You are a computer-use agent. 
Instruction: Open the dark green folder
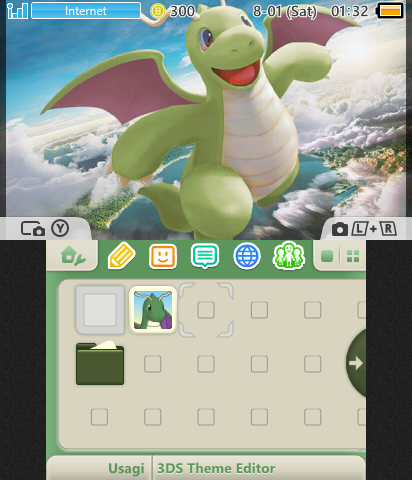tap(100, 363)
